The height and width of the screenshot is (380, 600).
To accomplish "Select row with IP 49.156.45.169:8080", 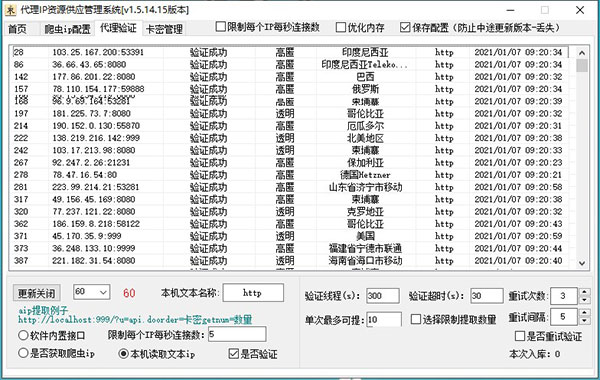I will point(290,199).
